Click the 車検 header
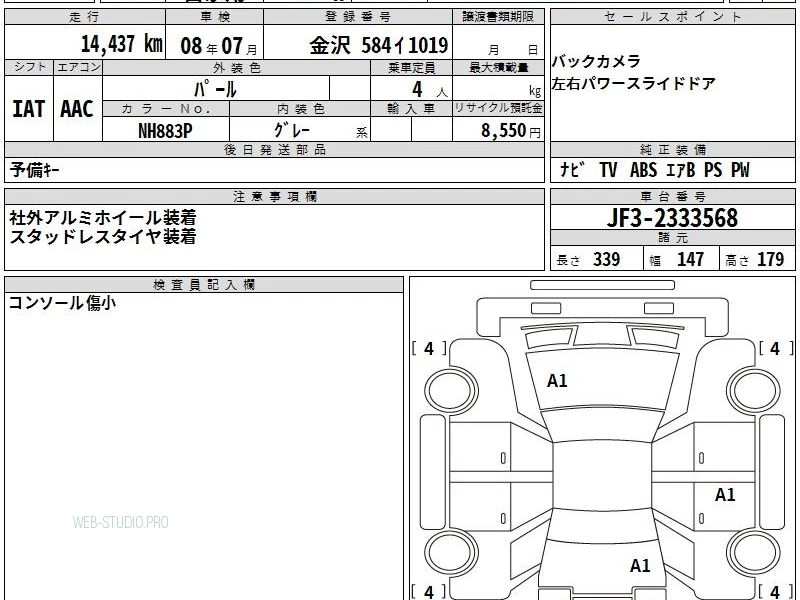 [215, 17]
